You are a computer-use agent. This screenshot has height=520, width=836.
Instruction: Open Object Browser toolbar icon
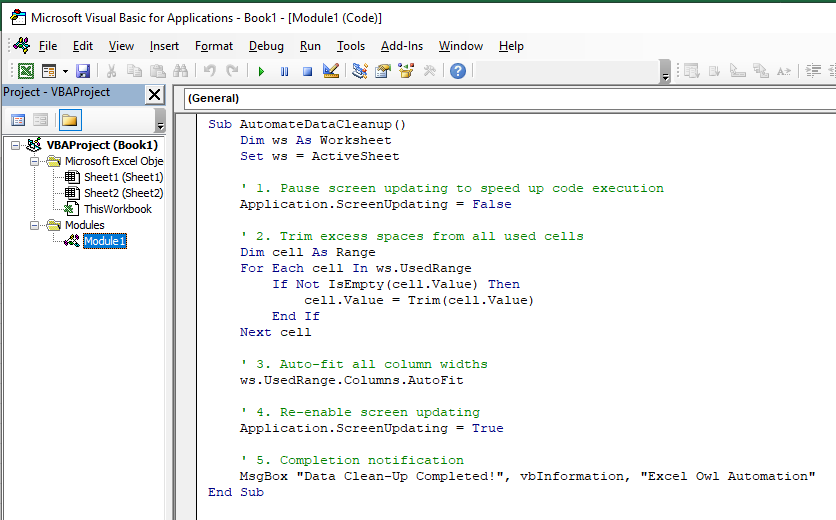[406, 71]
